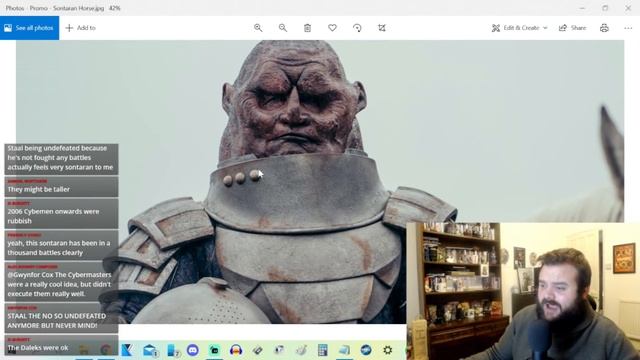Print the photo
The image size is (640, 360).
(x=604, y=28)
